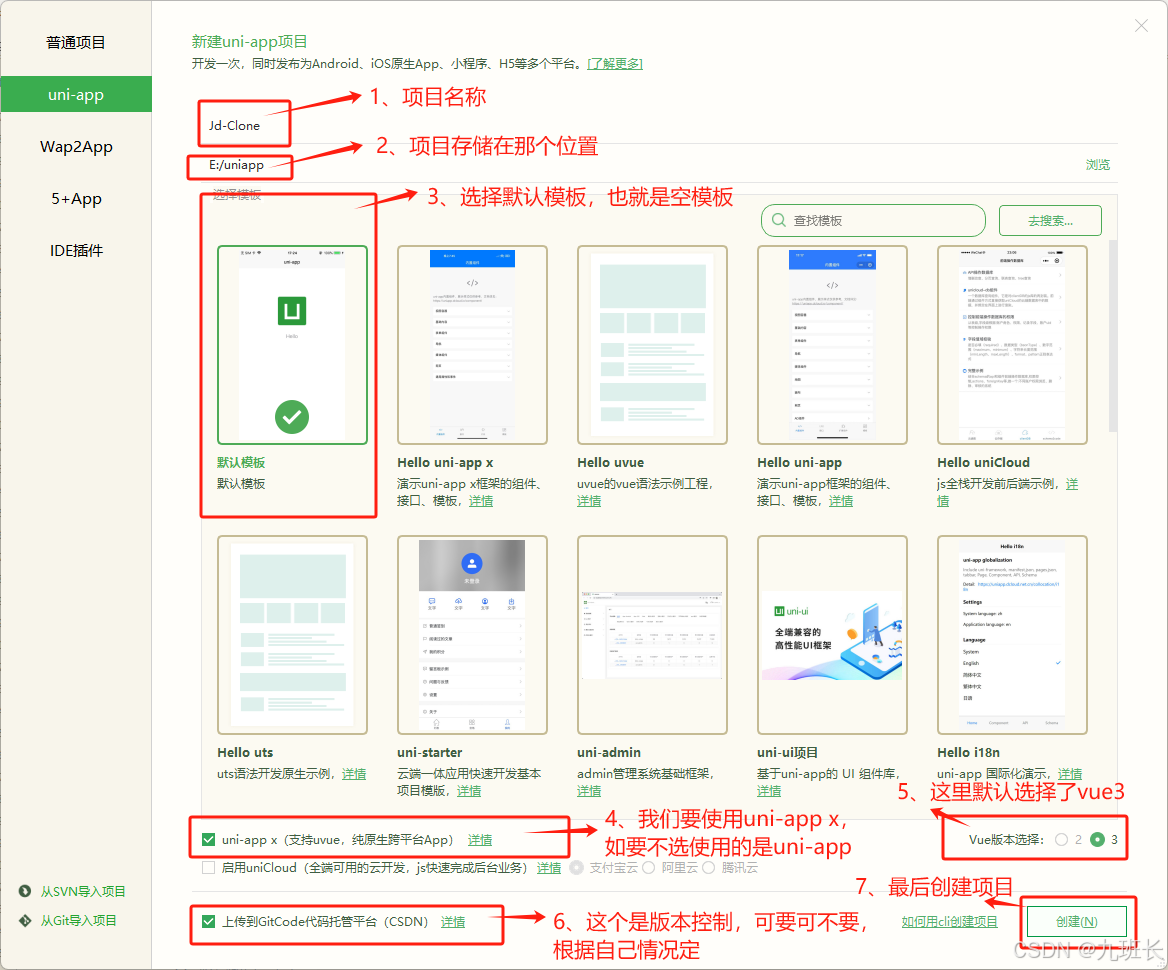Select the 默认模板 thumbnail
1168x970 pixels.
tap(292, 345)
